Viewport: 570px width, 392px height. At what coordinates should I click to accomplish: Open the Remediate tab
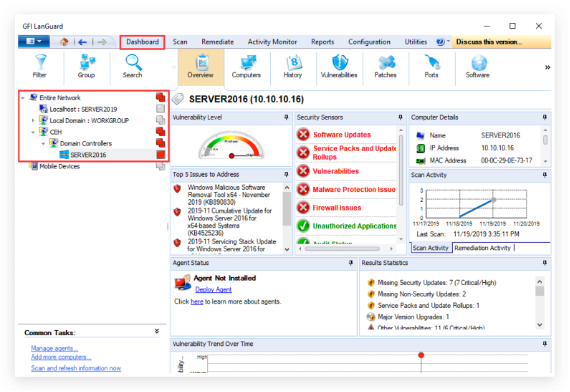[x=217, y=42]
